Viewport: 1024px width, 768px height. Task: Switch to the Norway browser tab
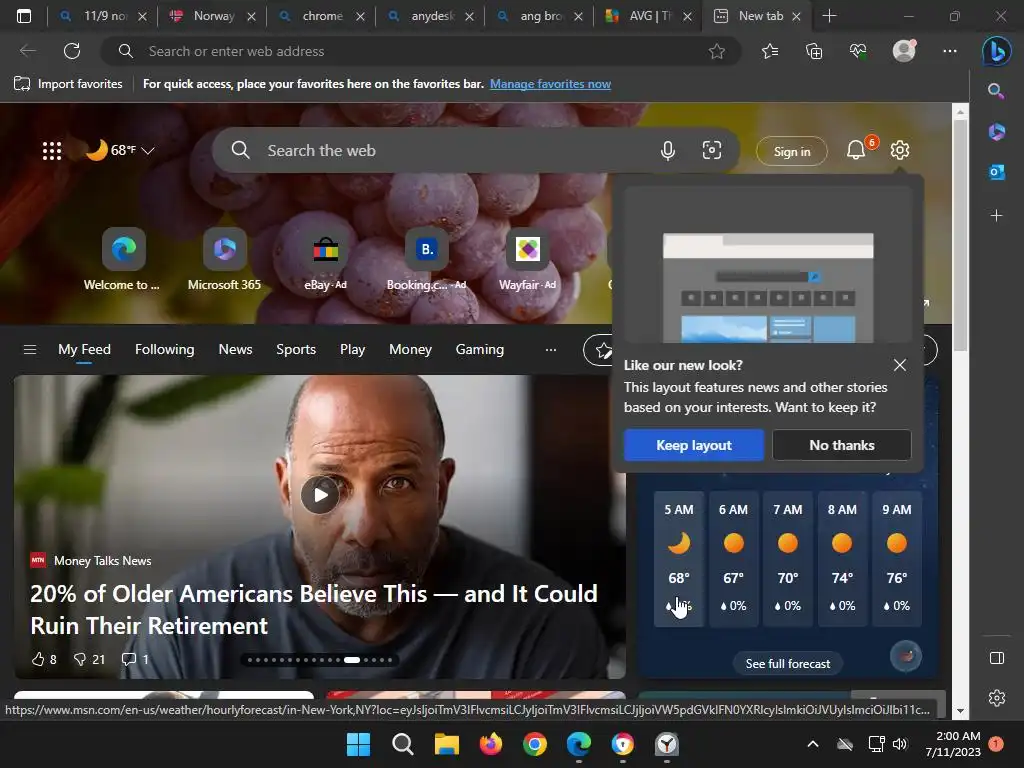pos(212,16)
